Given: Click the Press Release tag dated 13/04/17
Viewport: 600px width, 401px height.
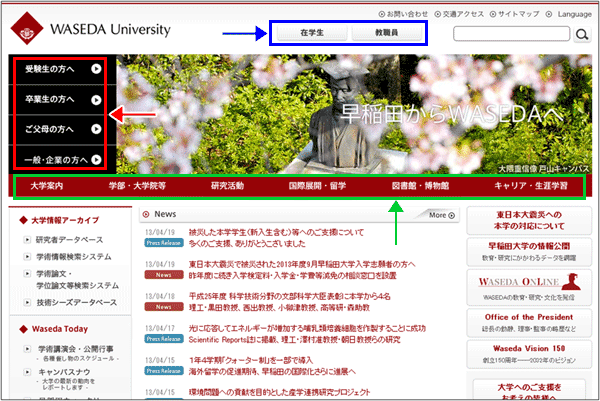Looking at the screenshot, I should [164, 339].
